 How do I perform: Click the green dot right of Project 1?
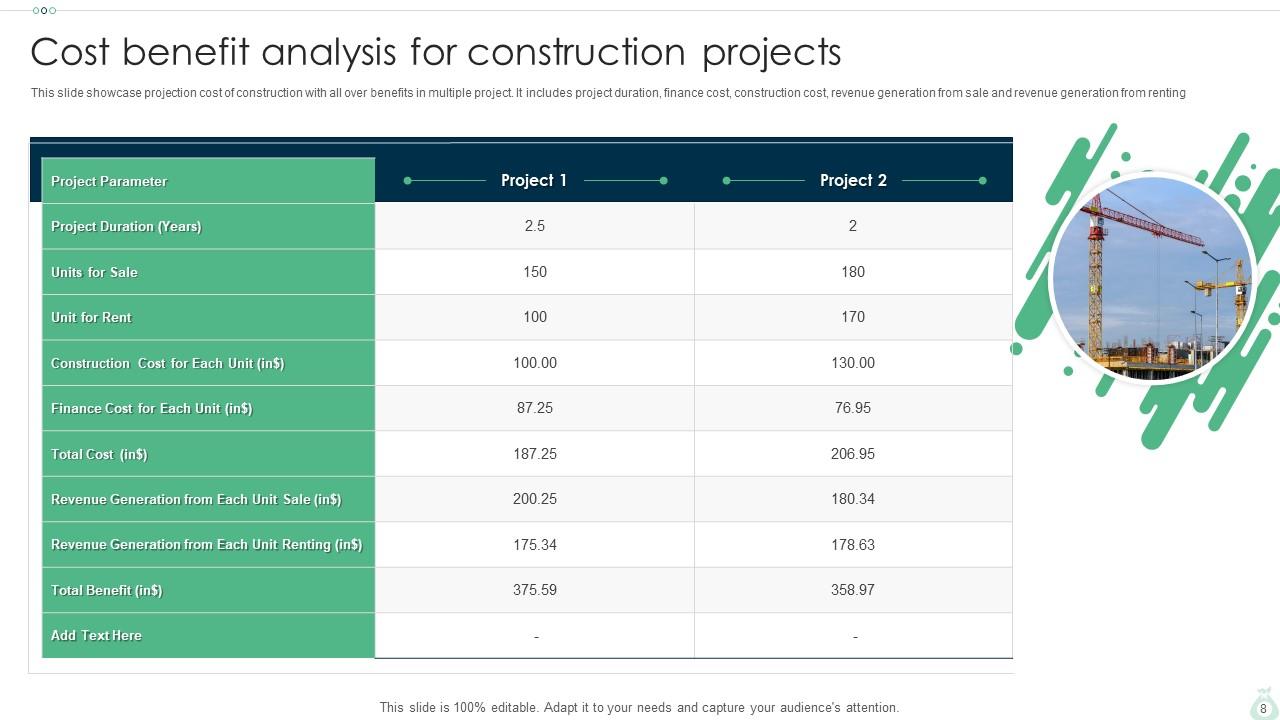coord(662,181)
